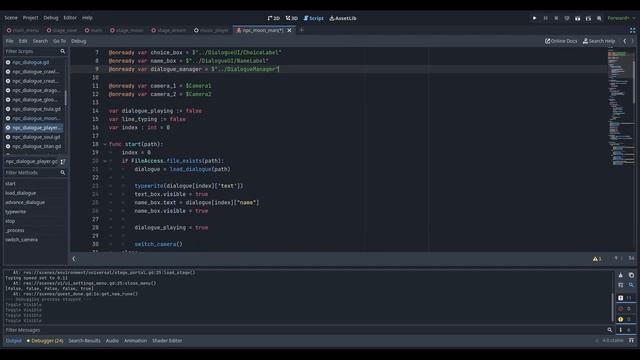The height and width of the screenshot is (360, 640).
Task: Add a new scene tab with plus
Action: (x=302, y=30)
